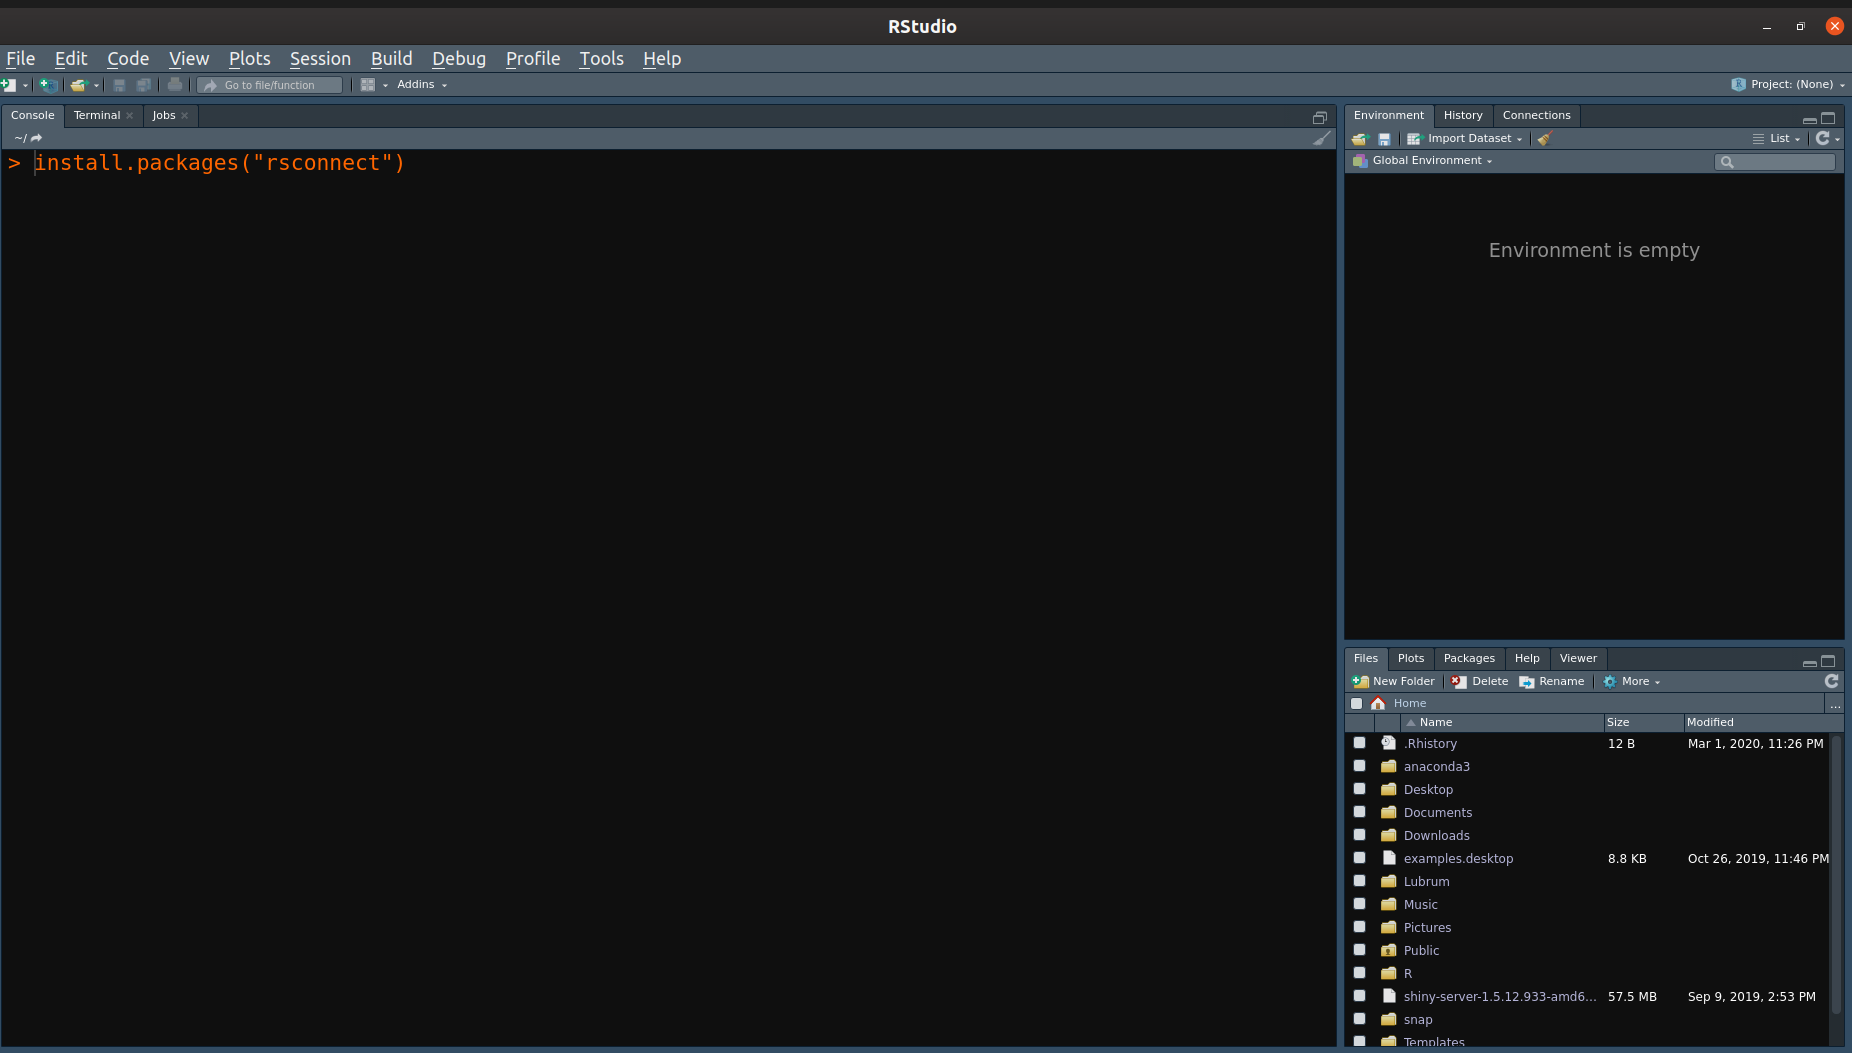The width and height of the screenshot is (1852, 1053).
Task: Click the Create a Project icon
Action: 47,85
